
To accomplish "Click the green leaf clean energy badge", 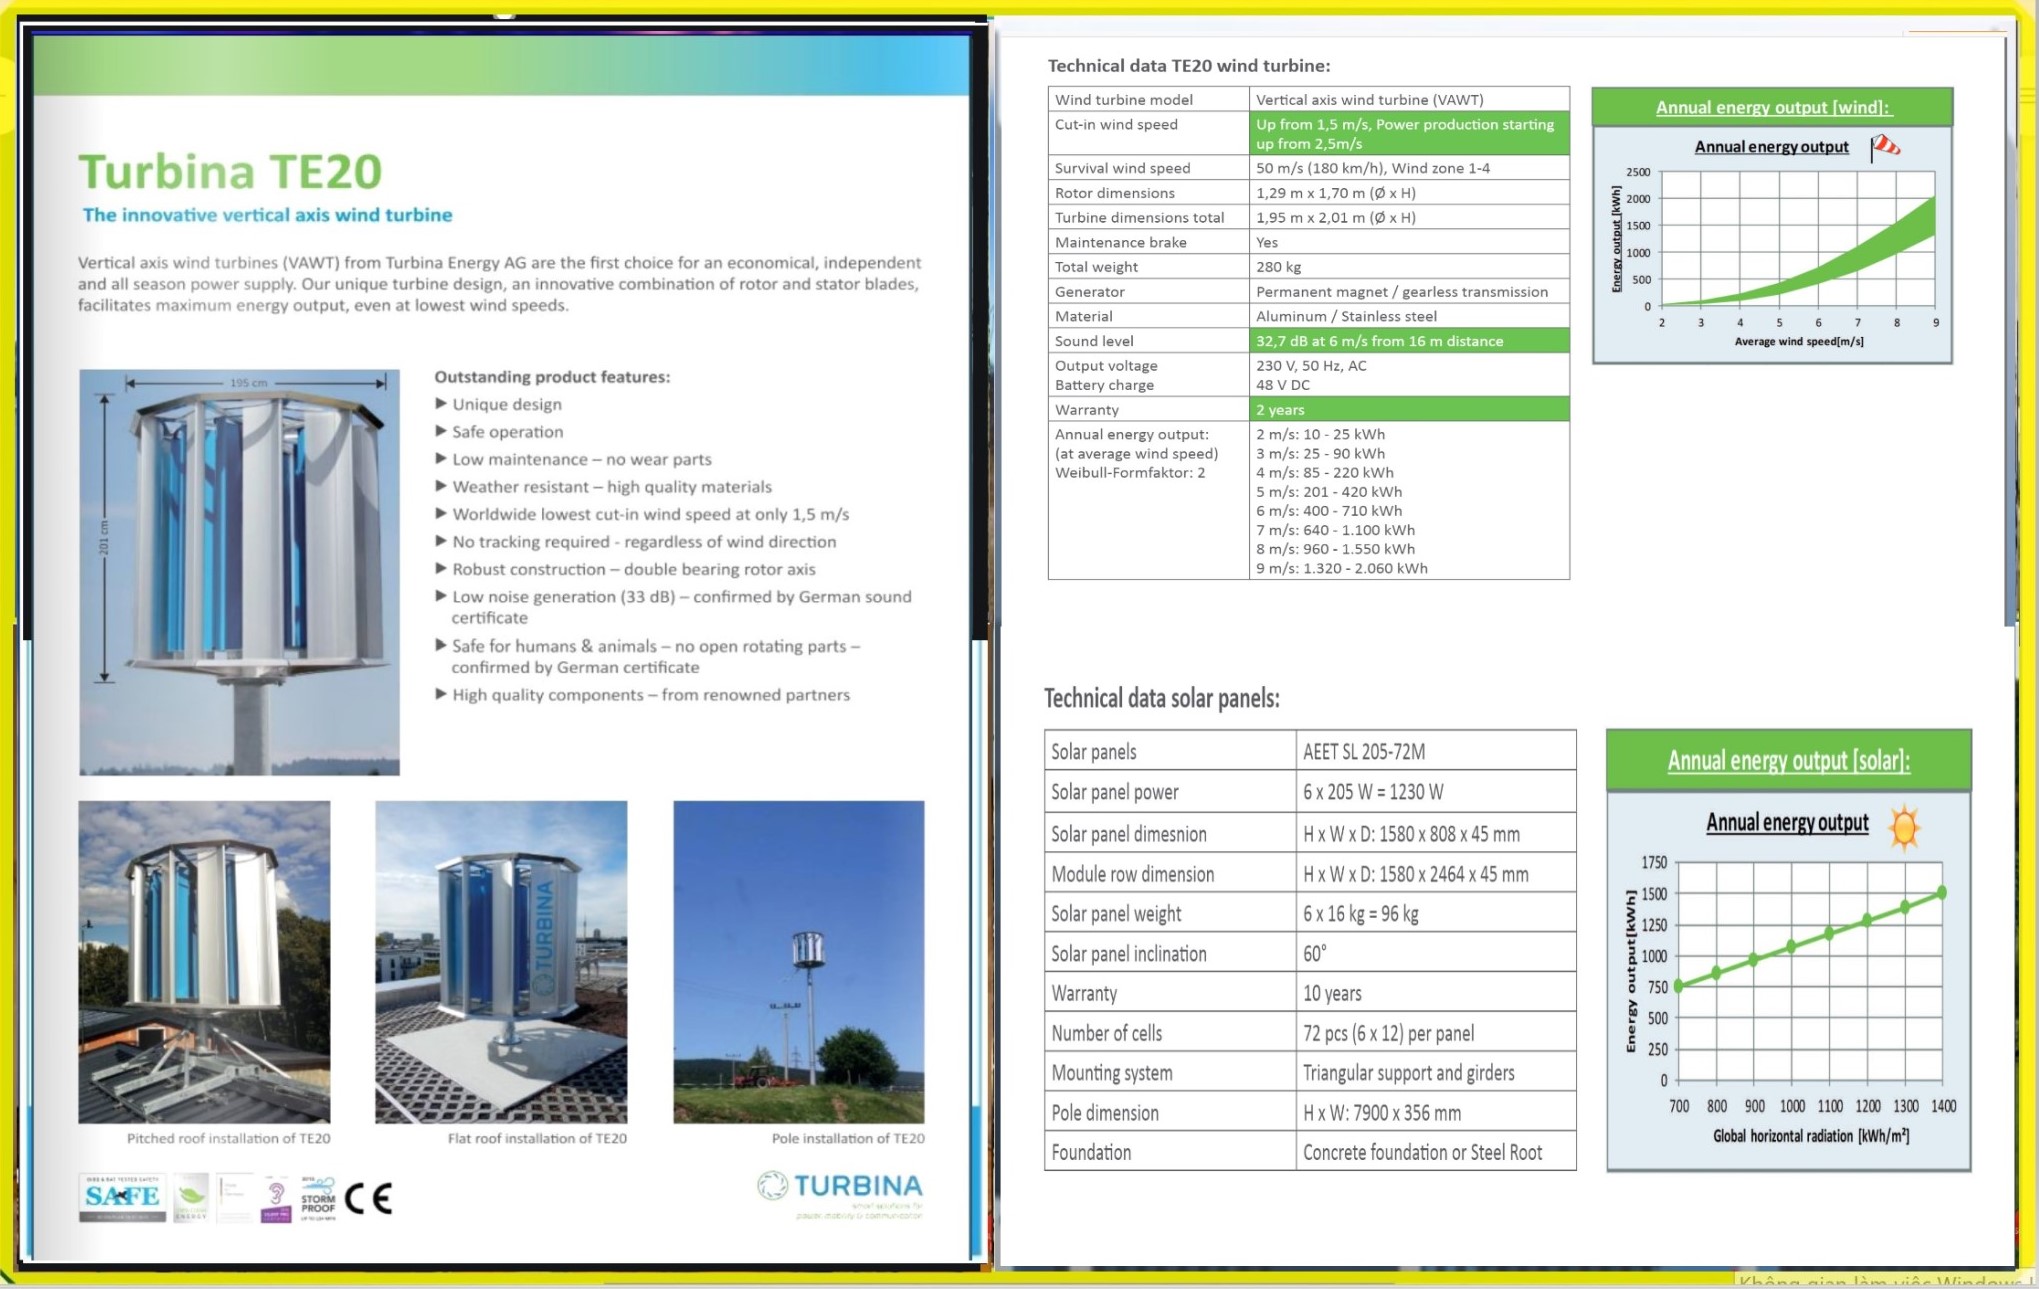I will tap(191, 1197).
